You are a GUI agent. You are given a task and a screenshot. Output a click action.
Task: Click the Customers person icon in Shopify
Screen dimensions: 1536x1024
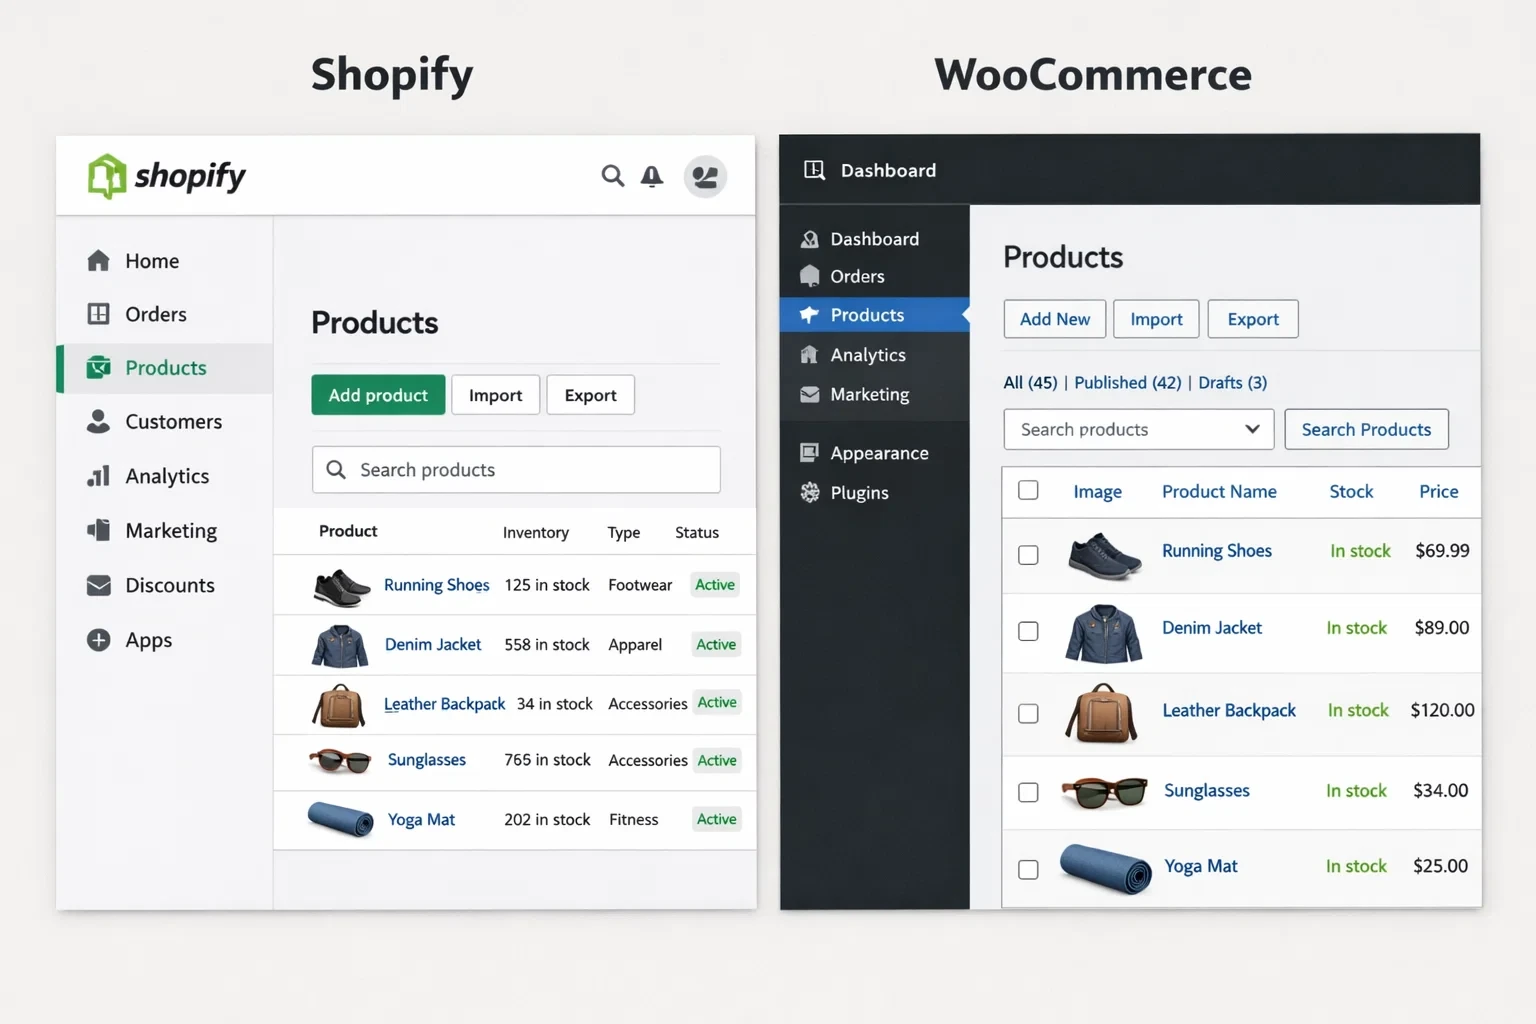tap(98, 421)
